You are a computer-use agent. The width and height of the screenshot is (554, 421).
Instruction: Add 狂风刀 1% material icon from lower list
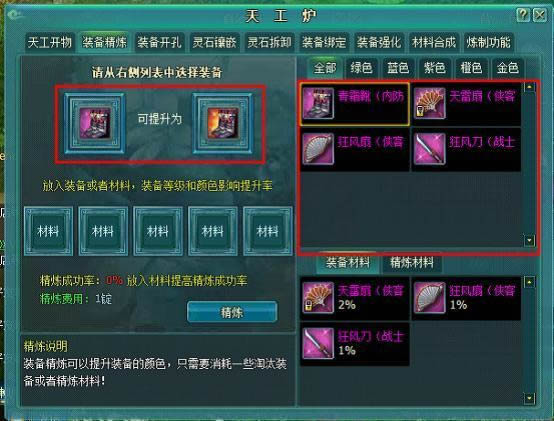318,343
